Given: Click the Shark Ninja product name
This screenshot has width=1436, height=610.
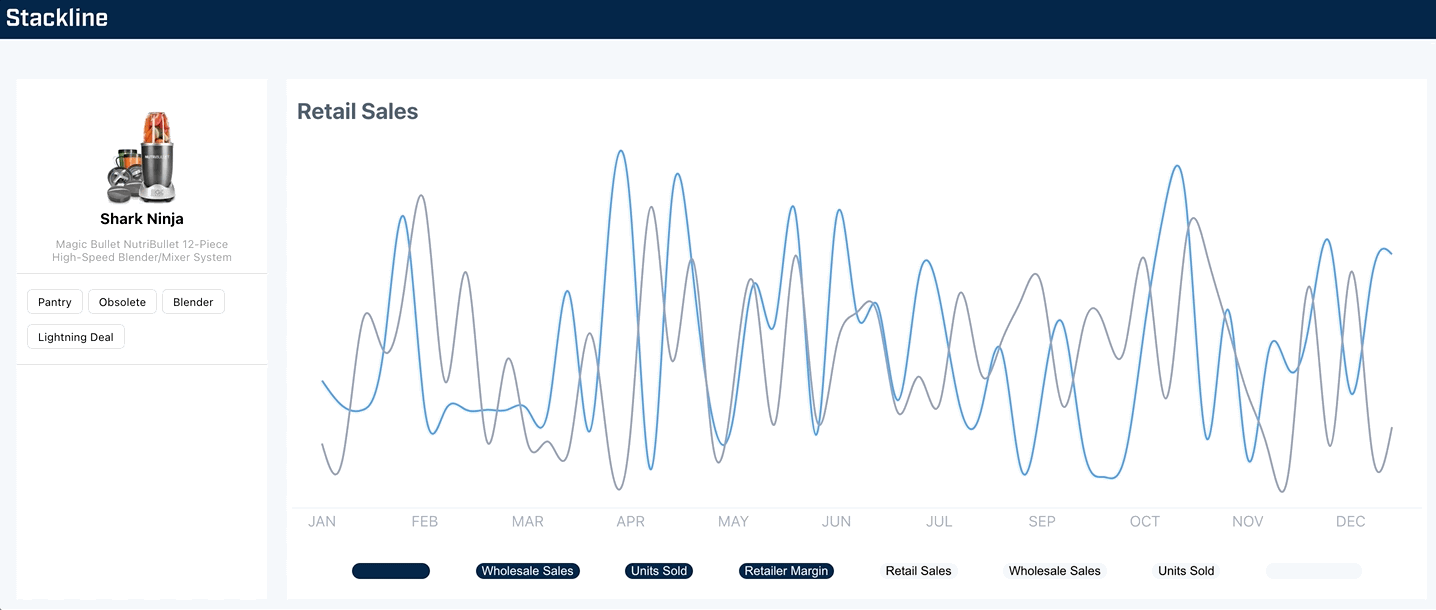Looking at the screenshot, I should point(142,219).
